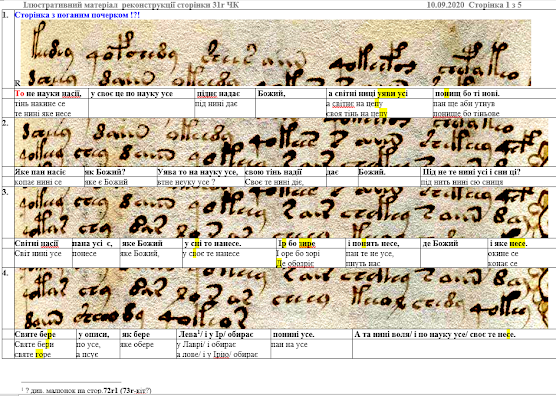This screenshot has width=556, height=396.
Task: Select the manuscript image in row 1
Action: pyautogui.click(x=276, y=53)
